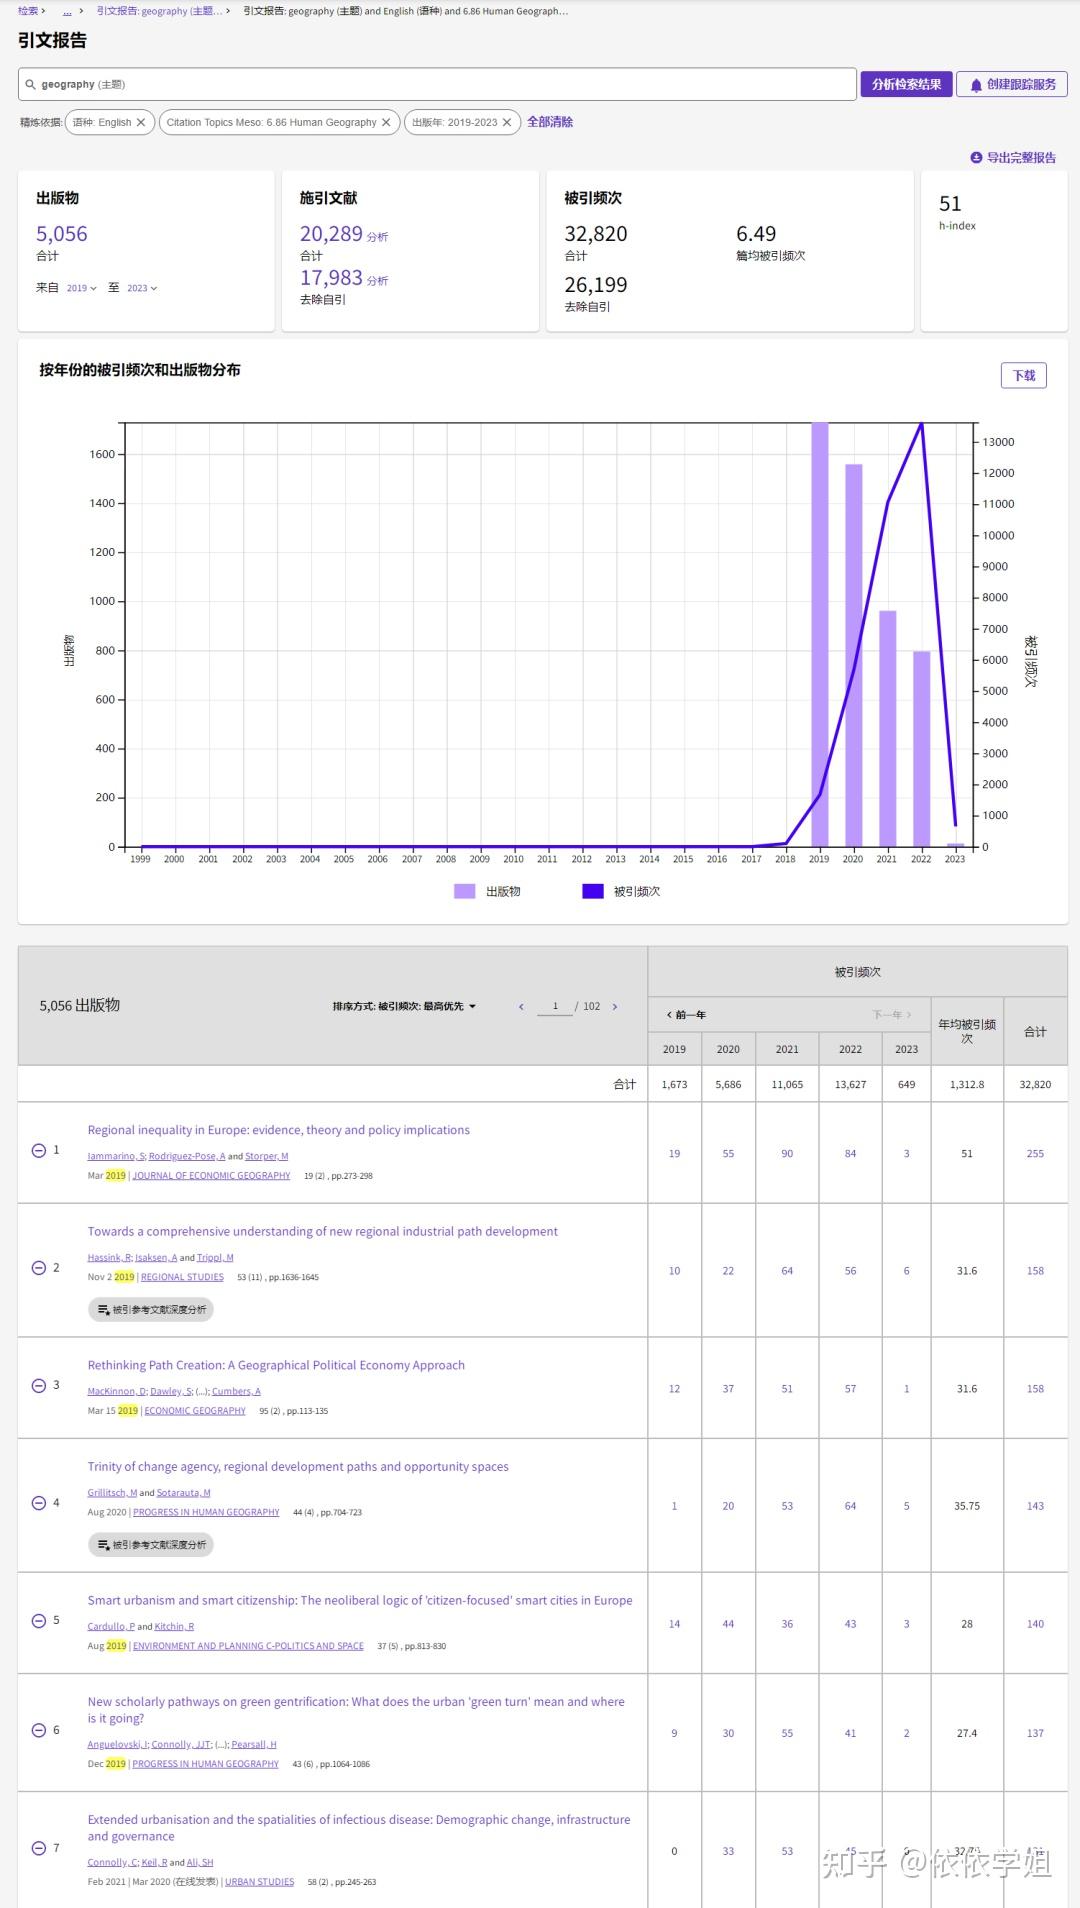Go to previous results page arrow
Image resolution: width=1080 pixels, height=1908 pixels.
pos(521,1006)
